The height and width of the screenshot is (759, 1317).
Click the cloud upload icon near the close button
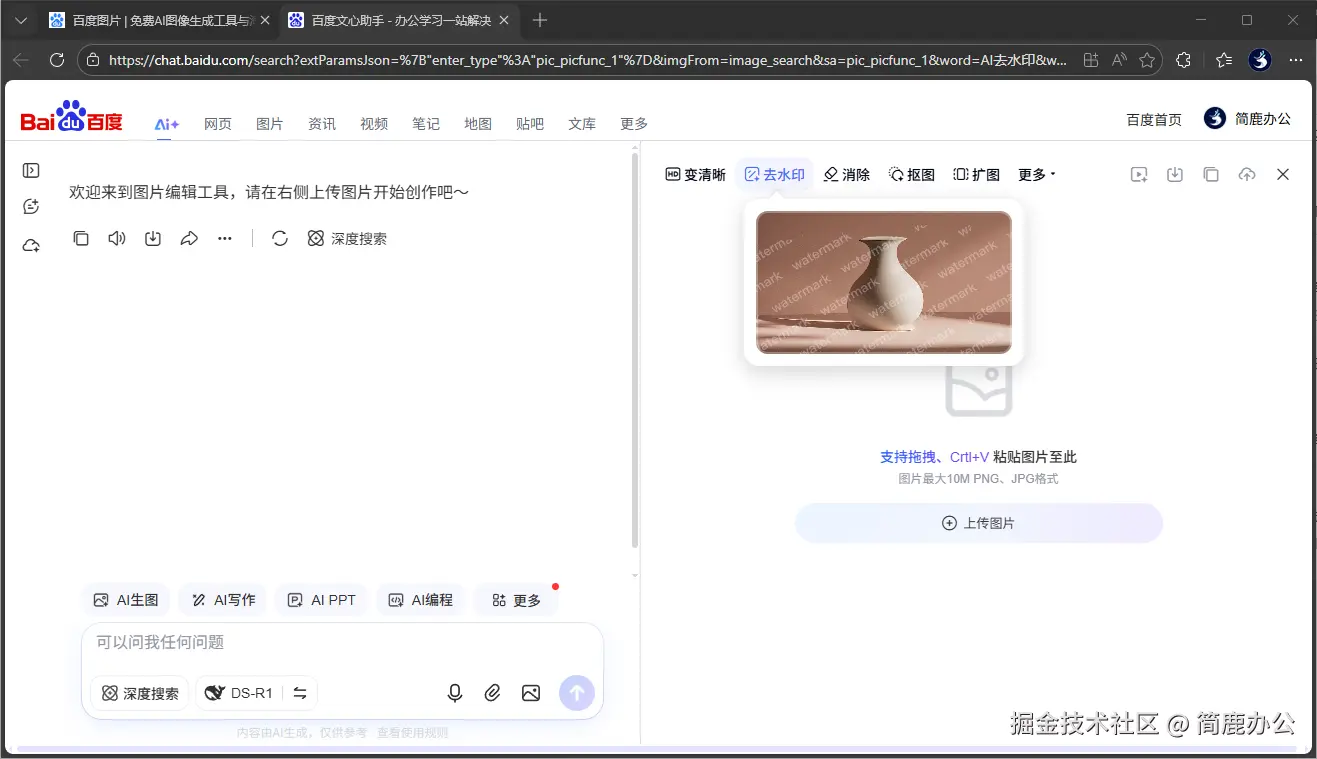[x=1247, y=174]
